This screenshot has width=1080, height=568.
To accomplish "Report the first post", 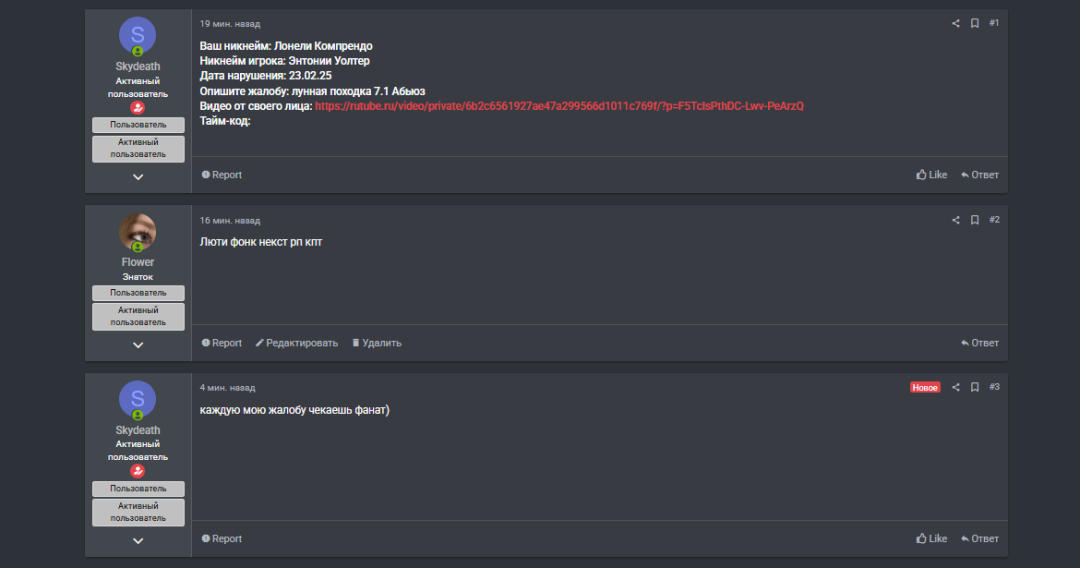I will [222, 175].
